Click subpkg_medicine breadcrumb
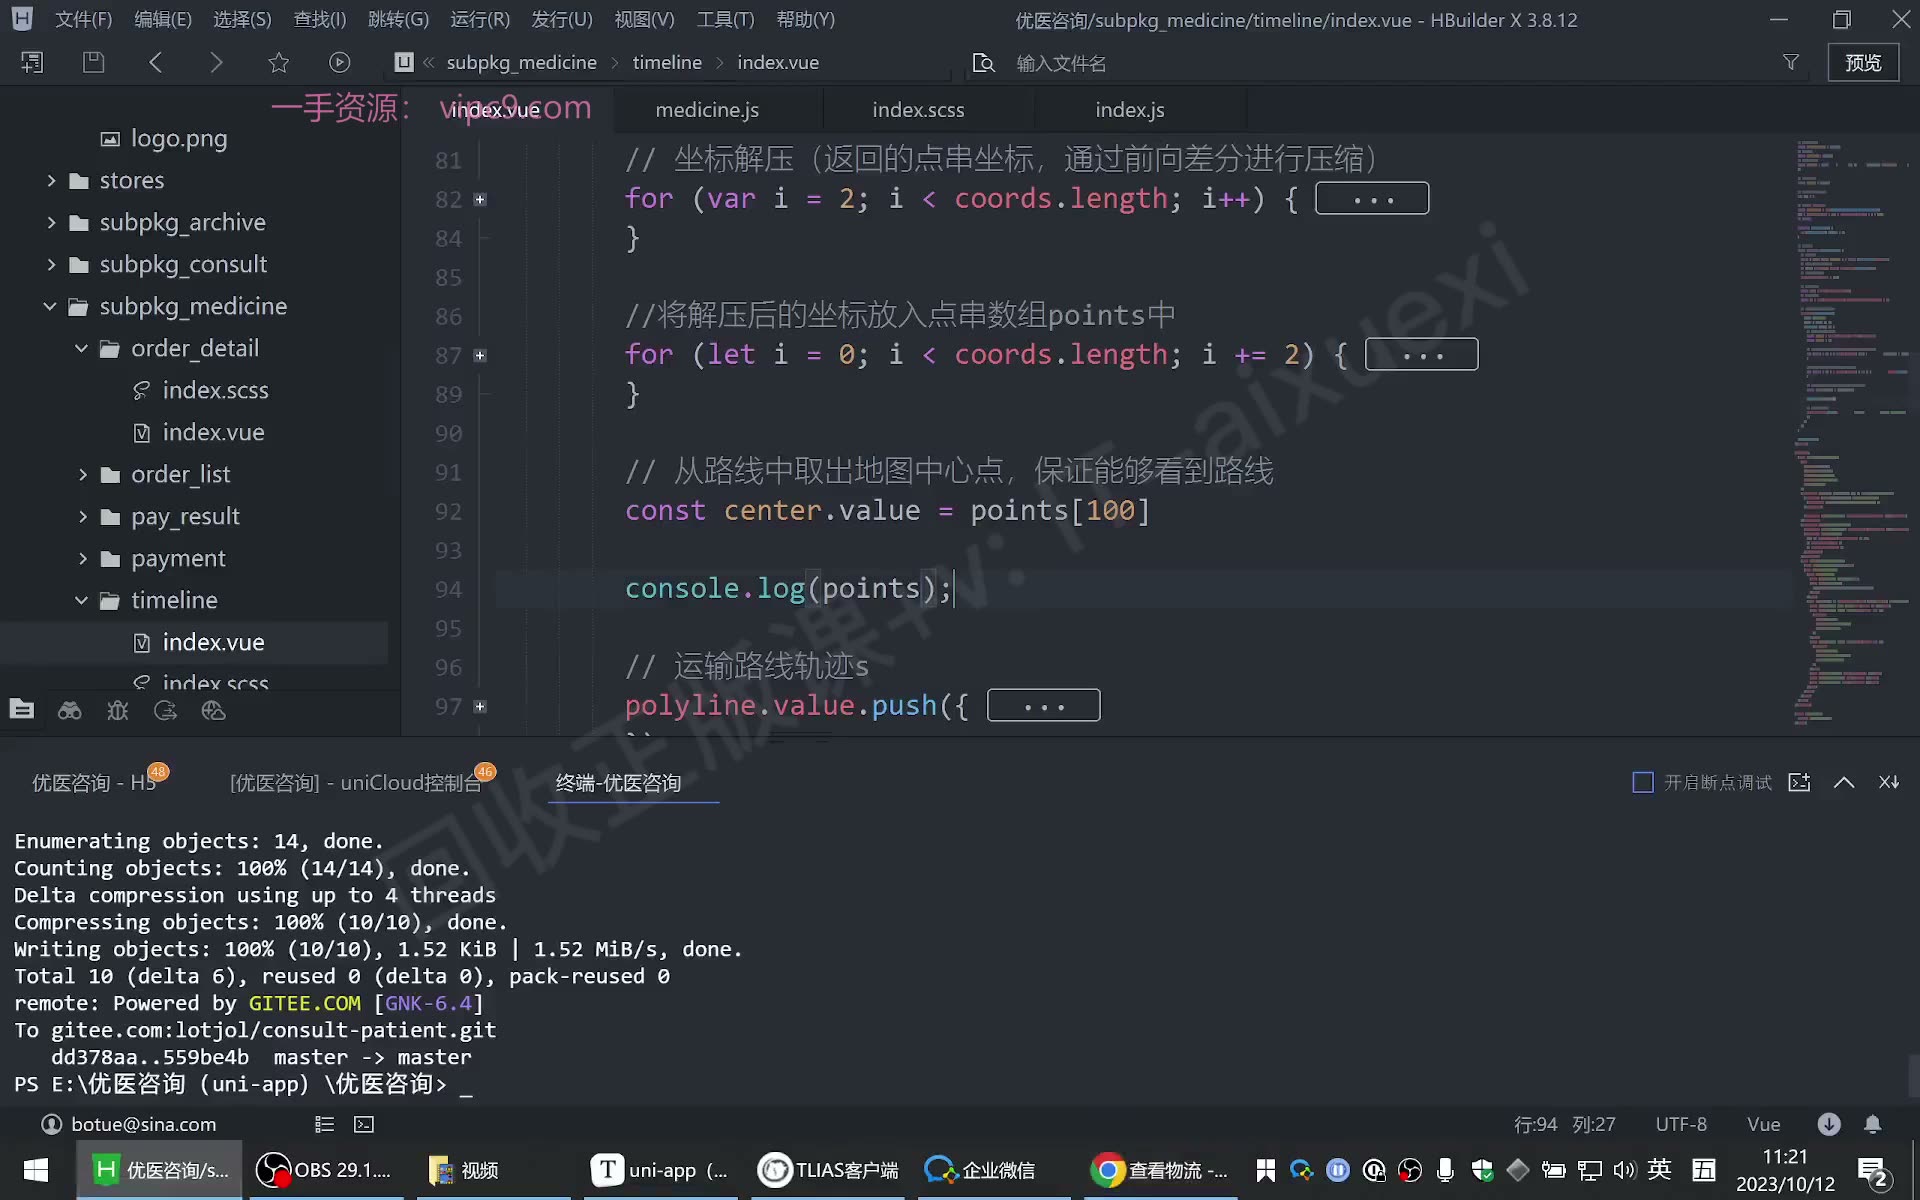The width and height of the screenshot is (1920, 1200). click(521, 62)
